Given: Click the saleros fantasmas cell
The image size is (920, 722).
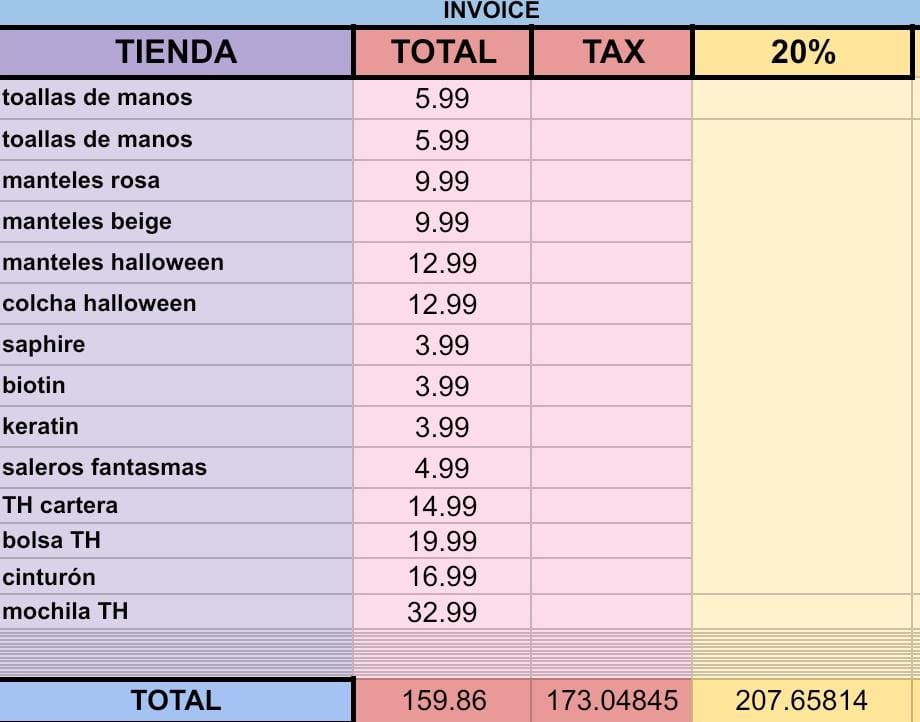Looking at the screenshot, I should [176, 468].
